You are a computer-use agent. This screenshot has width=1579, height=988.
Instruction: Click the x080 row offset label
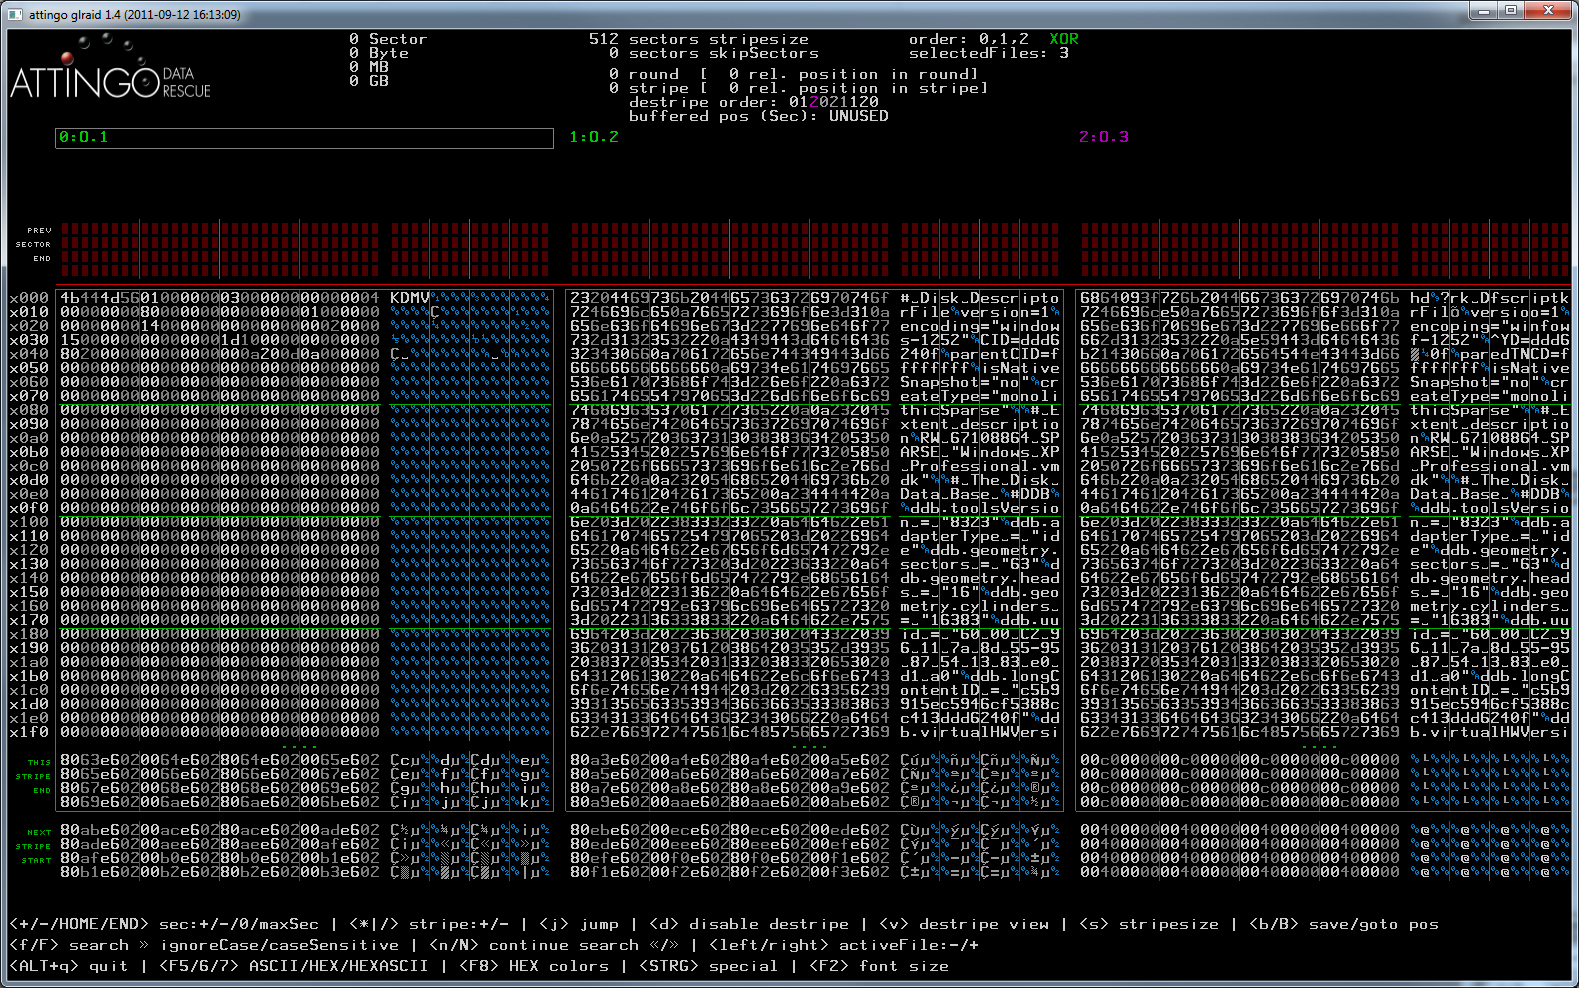coord(29,410)
